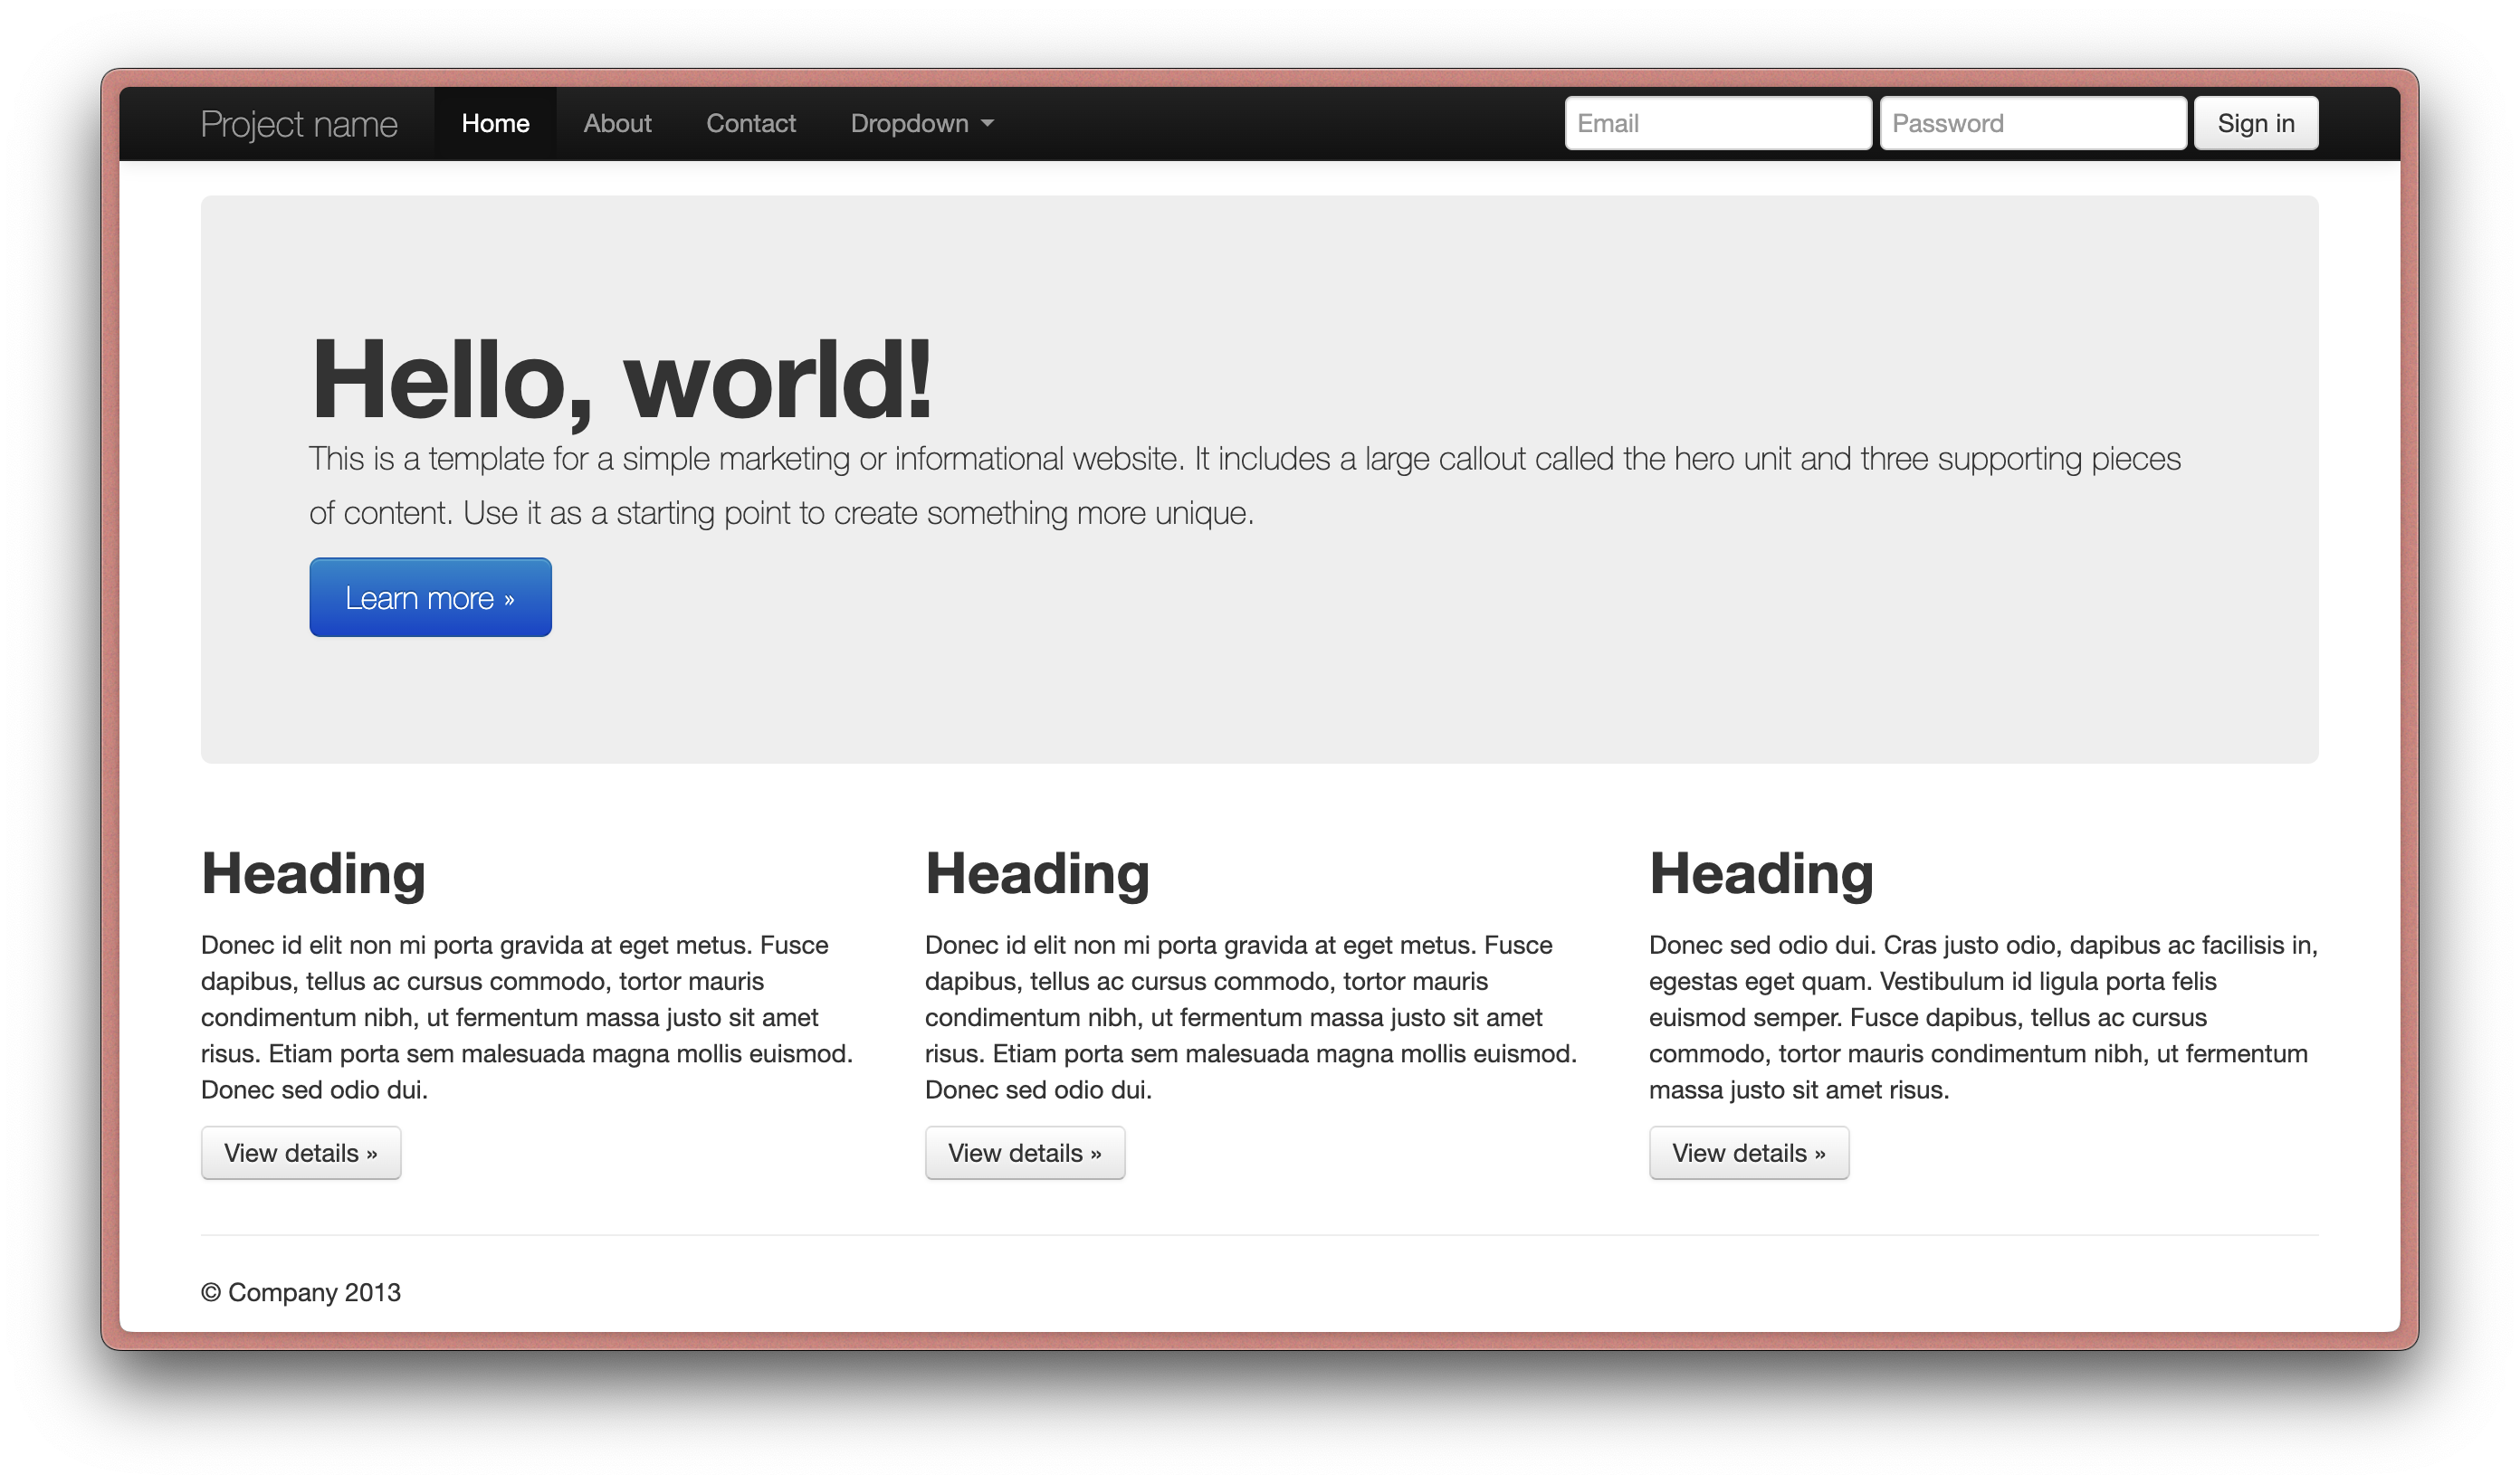Select the hero unit callout area
2520x1484 pixels.
1258,479
